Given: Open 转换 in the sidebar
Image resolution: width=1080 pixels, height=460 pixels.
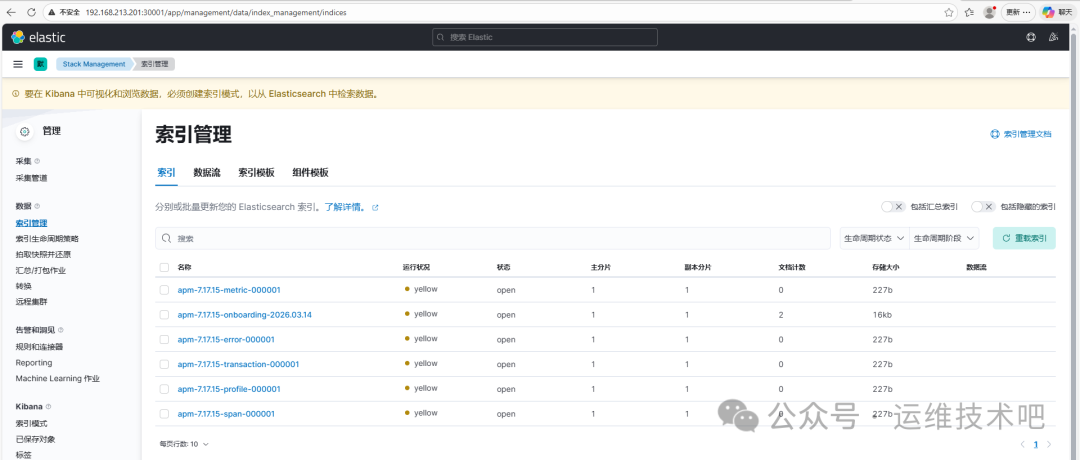Looking at the screenshot, I should point(23,286).
